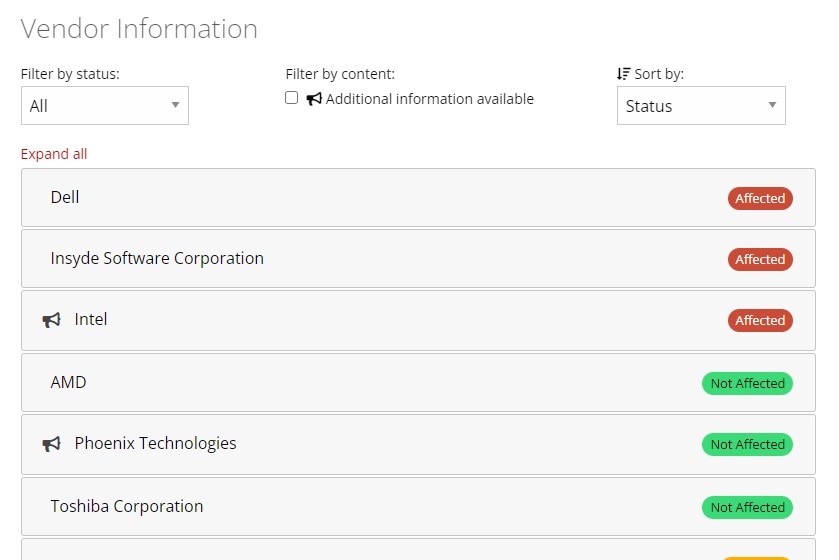Click Affected badge on Dell row

(x=760, y=198)
